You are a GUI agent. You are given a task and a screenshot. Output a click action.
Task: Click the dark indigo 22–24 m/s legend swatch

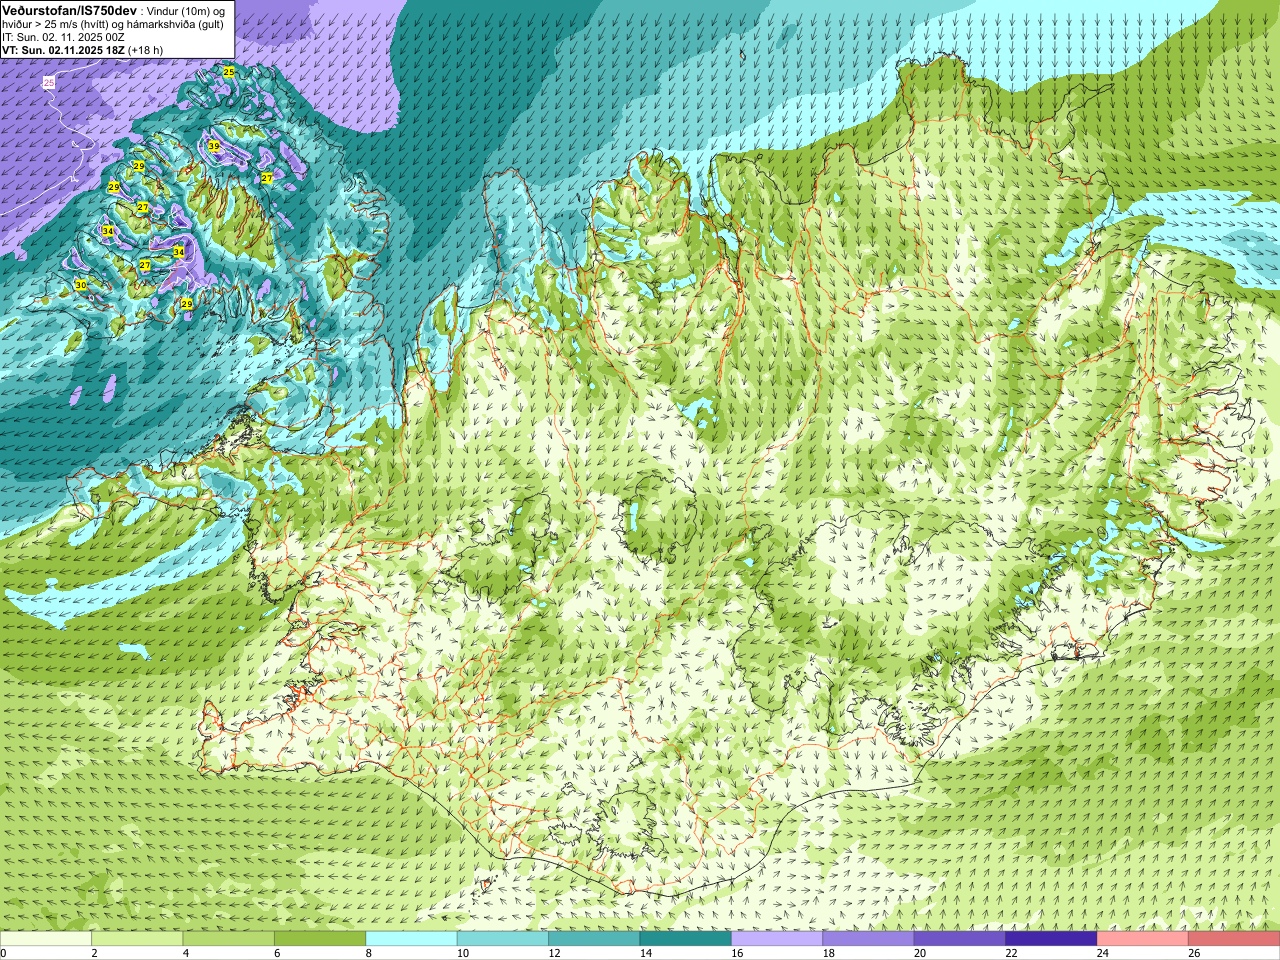(x=1051, y=939)
